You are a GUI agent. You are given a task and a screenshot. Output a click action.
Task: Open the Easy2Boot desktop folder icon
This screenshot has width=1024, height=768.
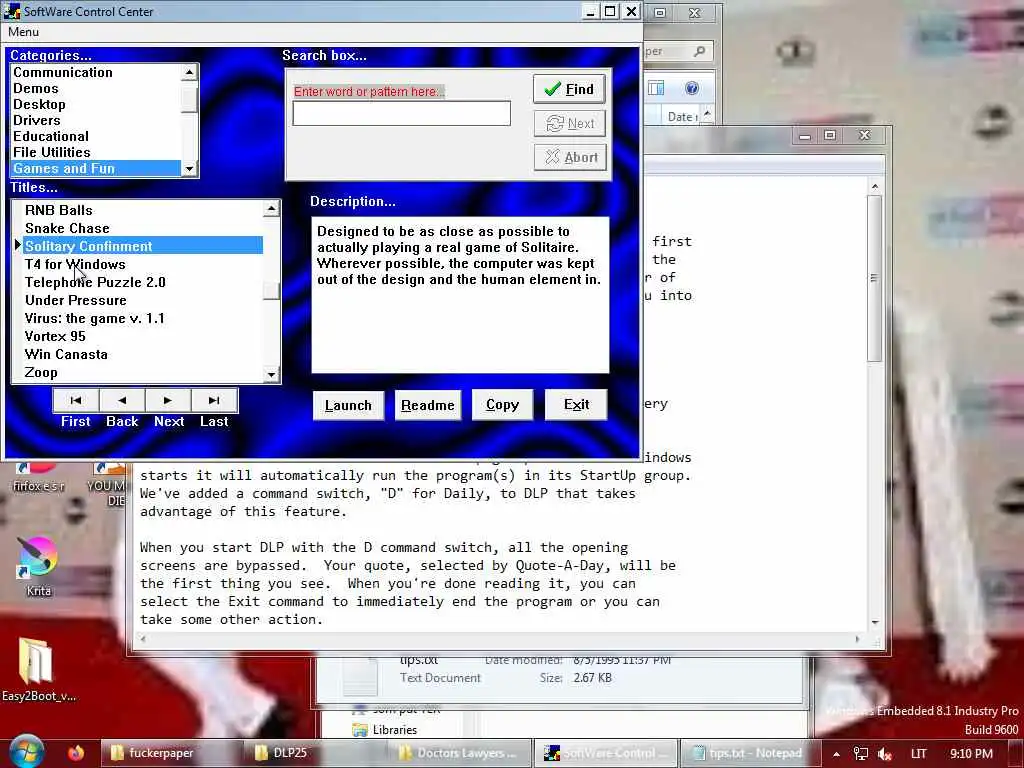click(37, 669)
